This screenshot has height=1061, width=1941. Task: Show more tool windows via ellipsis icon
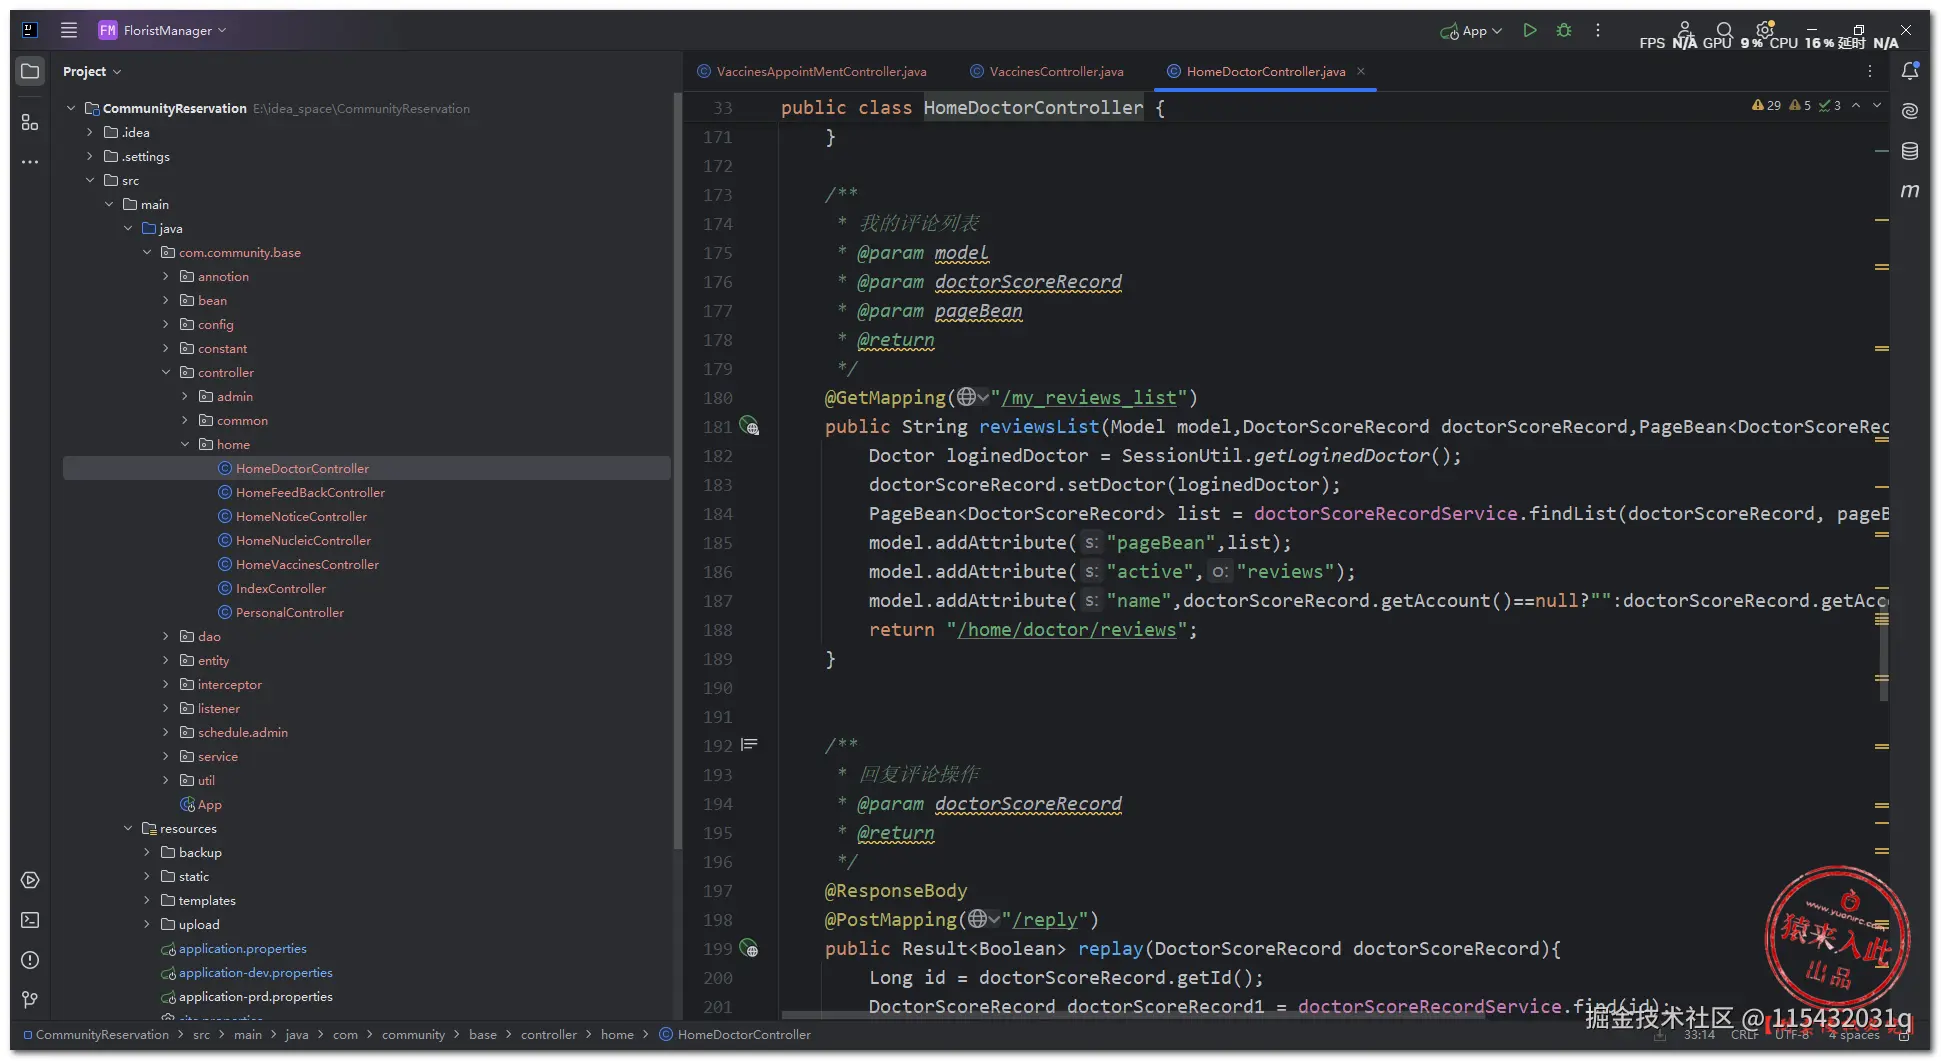[30, 162]
